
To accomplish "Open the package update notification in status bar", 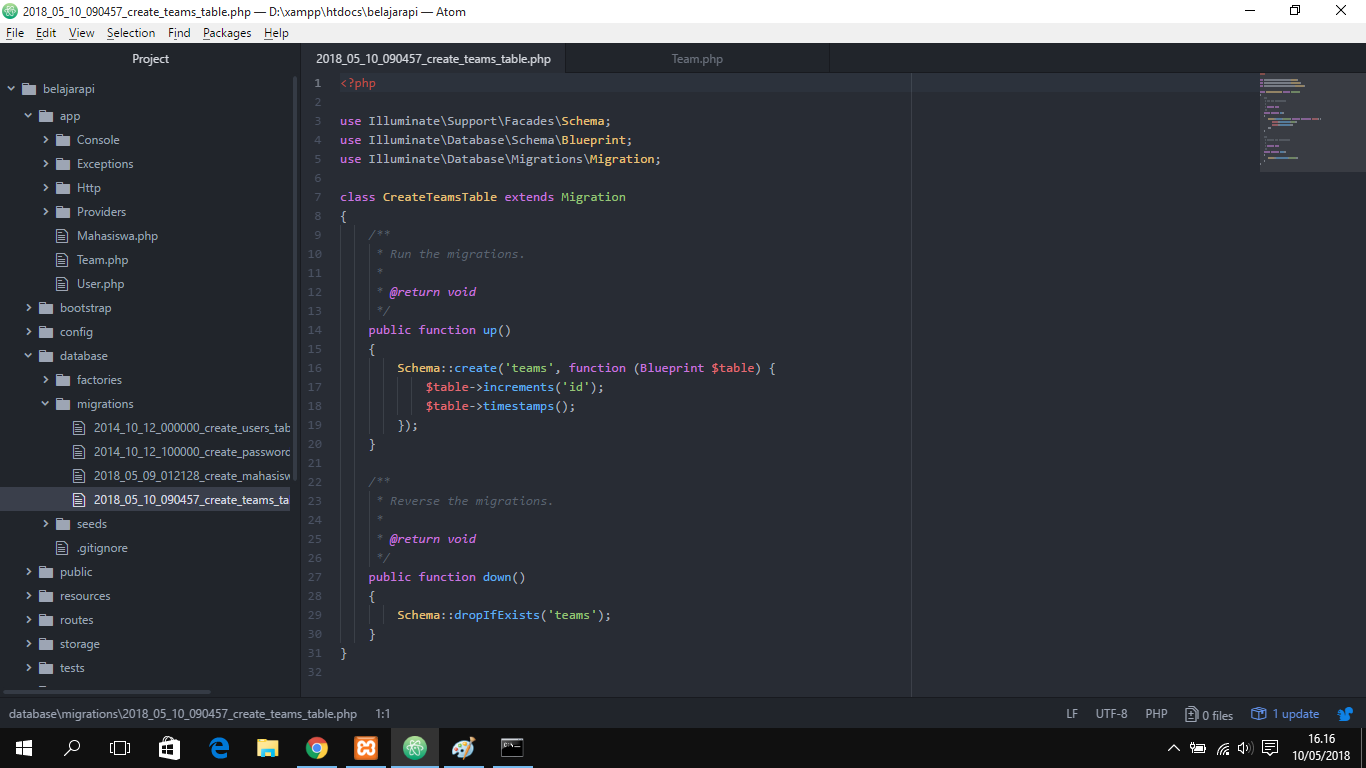I will tap(1285, 713).
